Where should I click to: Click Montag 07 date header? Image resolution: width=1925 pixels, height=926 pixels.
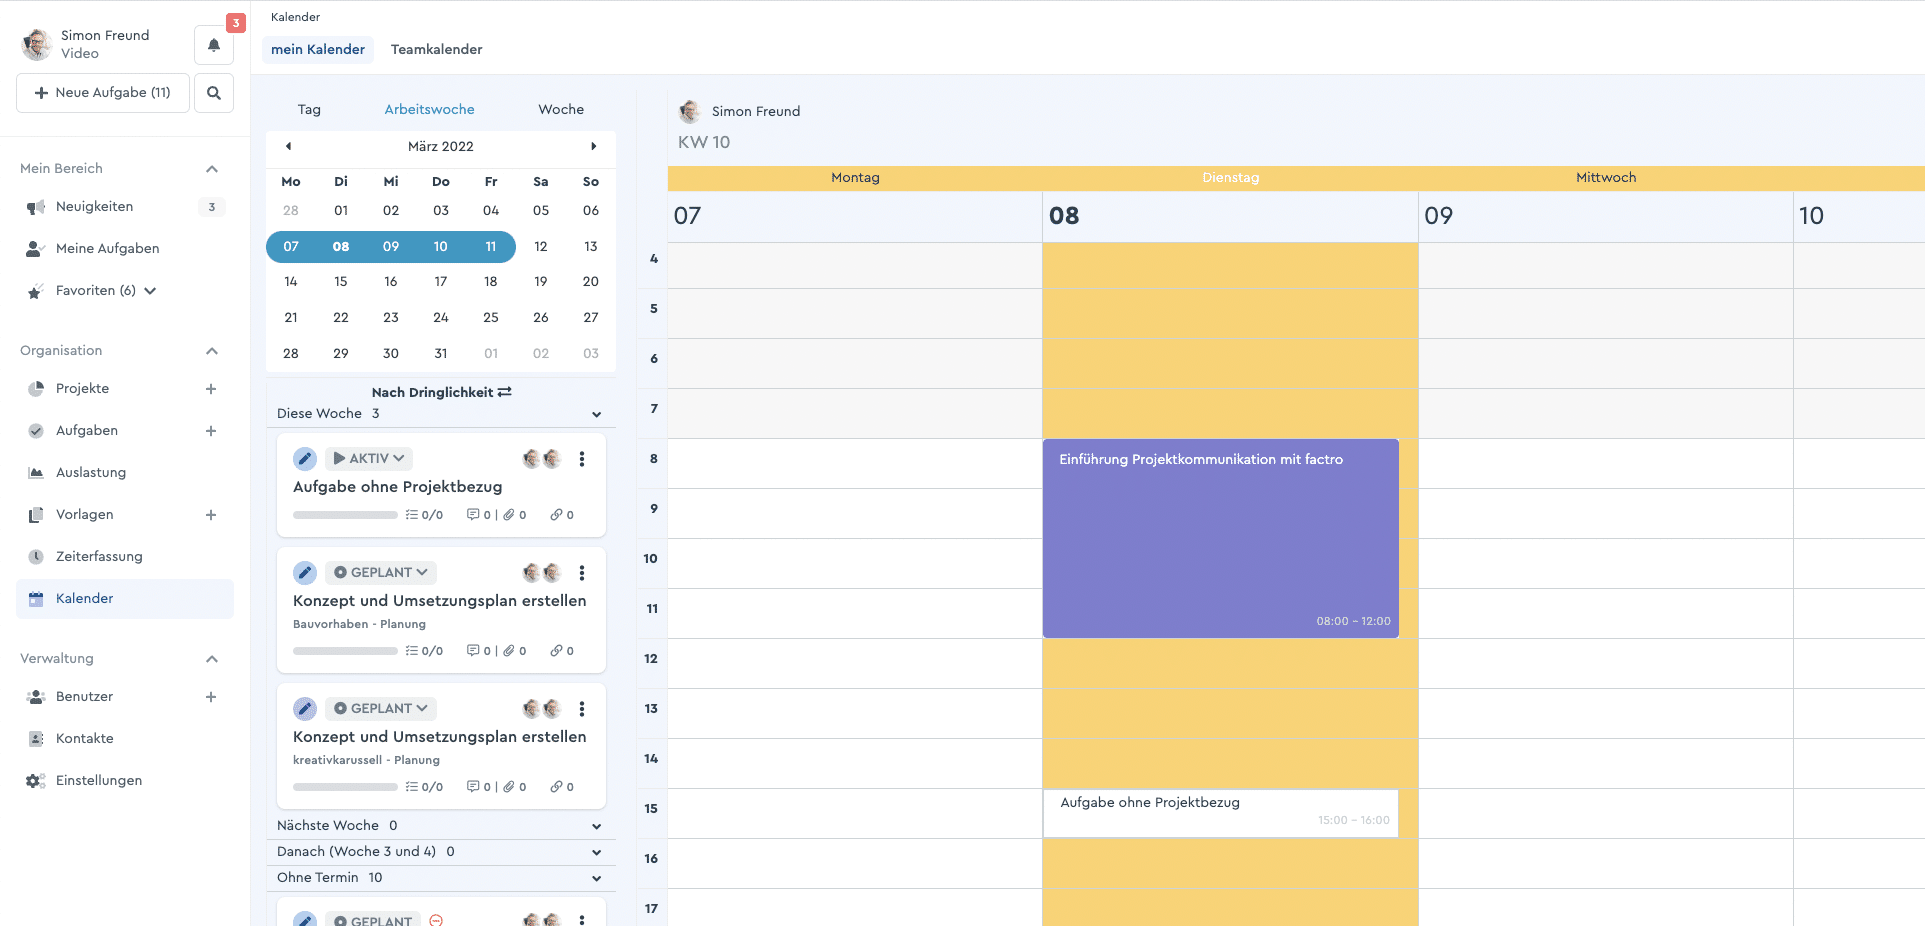[x=855, y=216]
